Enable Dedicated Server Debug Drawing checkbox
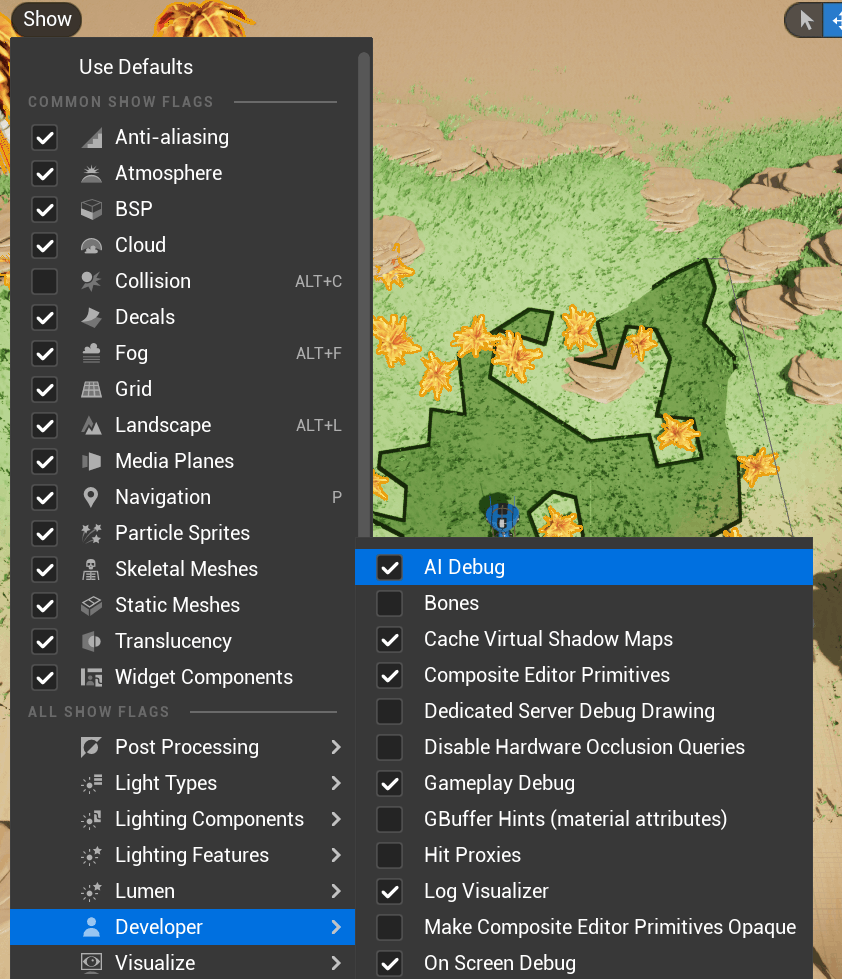842x979 pixels. click(x=390, y=712)
